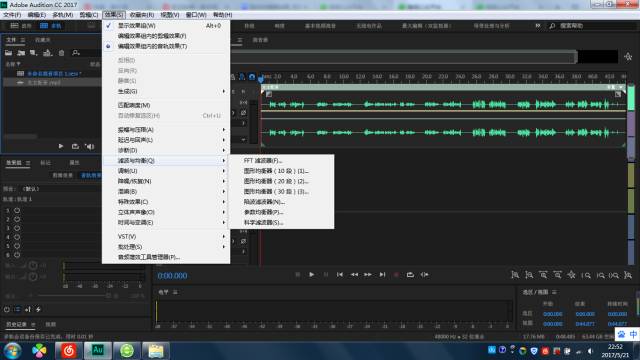Click the Play button in the transport controls

click(311, 275)
